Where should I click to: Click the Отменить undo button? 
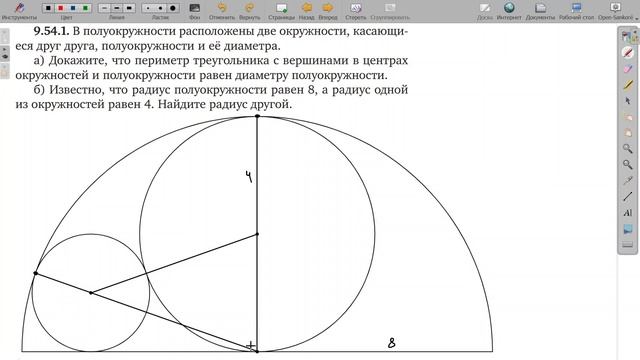click(222, 11)
